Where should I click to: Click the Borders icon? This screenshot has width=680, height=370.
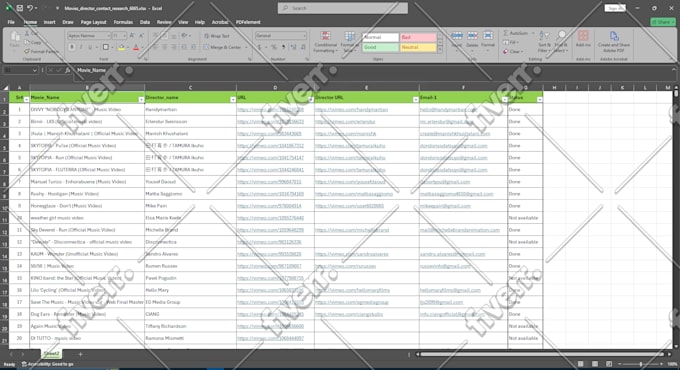tap(105, 47)
